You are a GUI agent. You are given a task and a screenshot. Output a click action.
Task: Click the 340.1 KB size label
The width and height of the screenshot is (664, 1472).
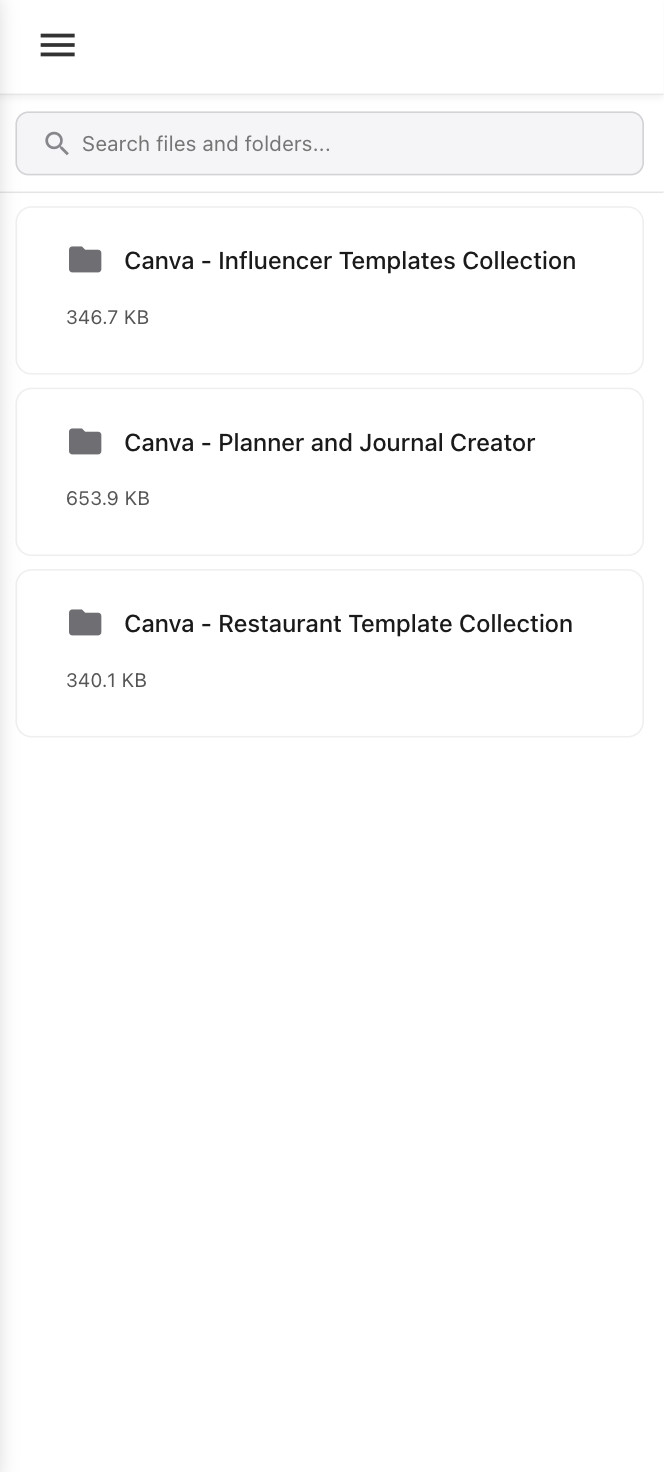[106, 681]
